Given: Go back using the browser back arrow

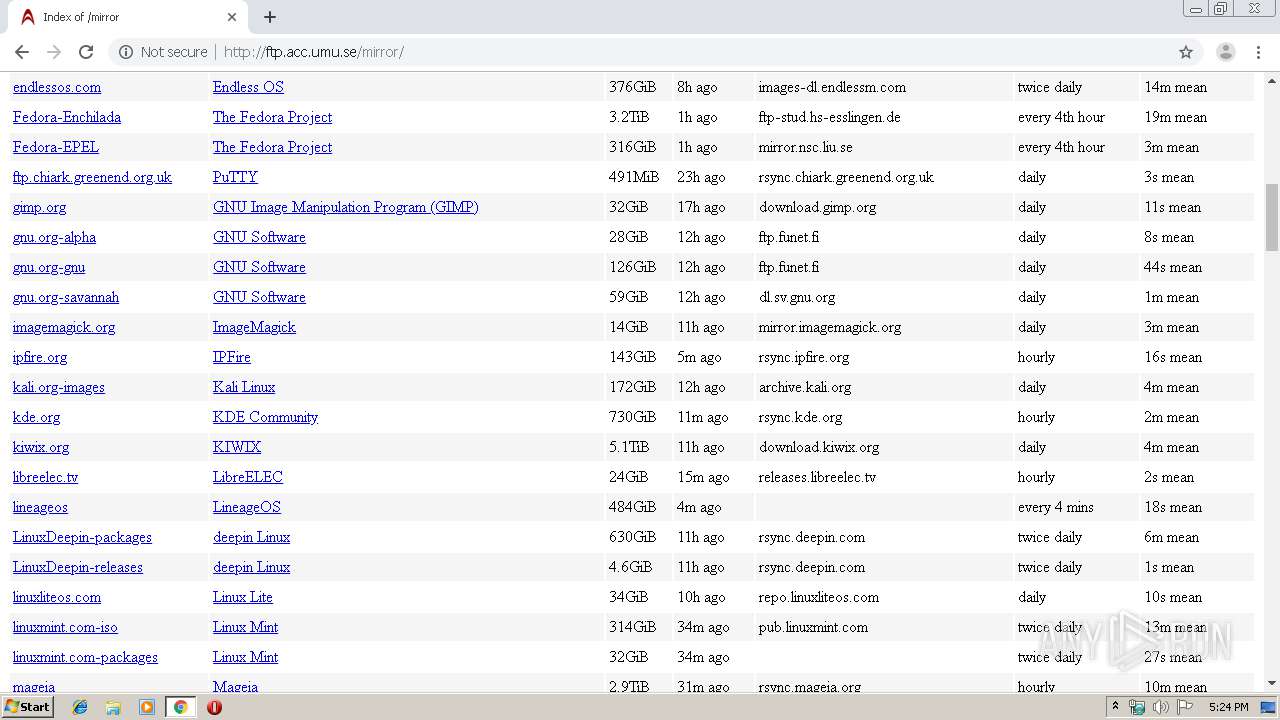Looking at the screenshot, I should [22, 52].
